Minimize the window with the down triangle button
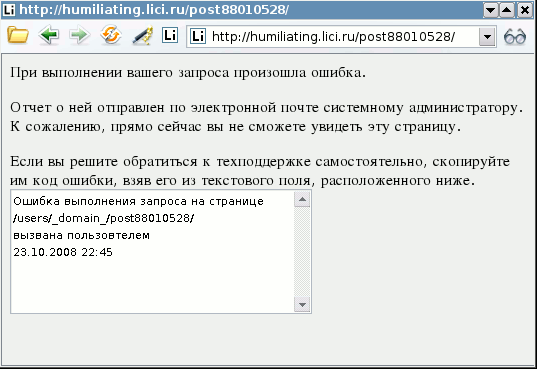 click(490, 10)
